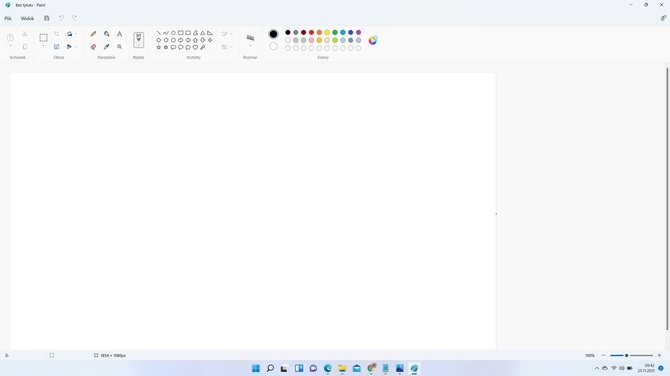Adjust the zoom slider handle

626,355
